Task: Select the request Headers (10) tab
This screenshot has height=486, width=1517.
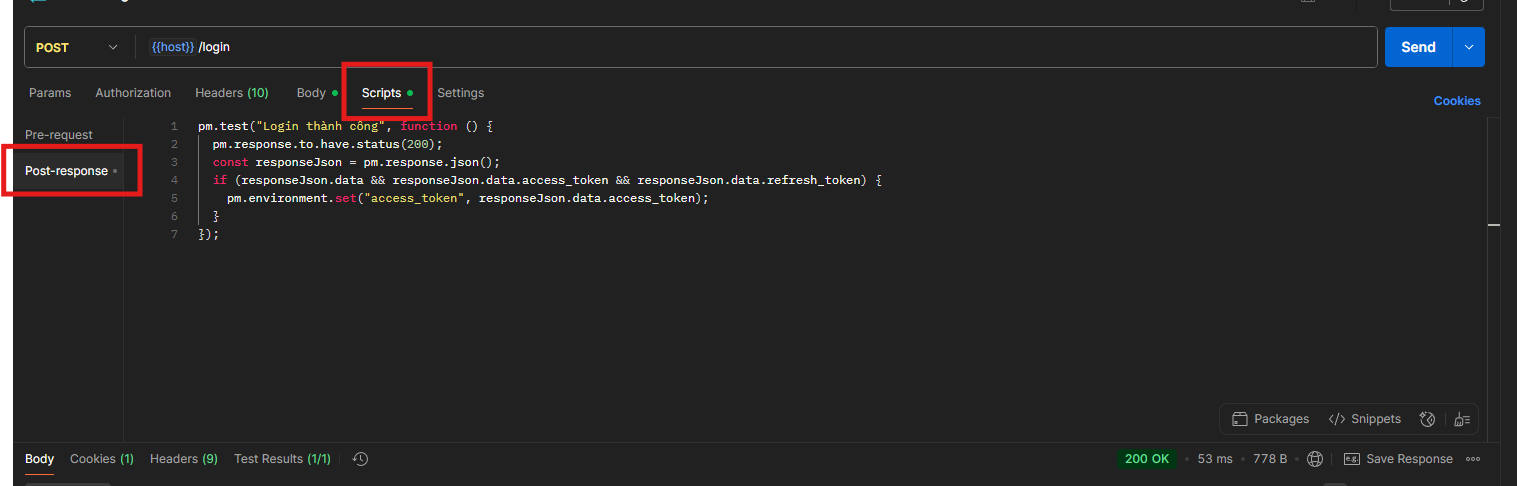Action: click(232, 93)
